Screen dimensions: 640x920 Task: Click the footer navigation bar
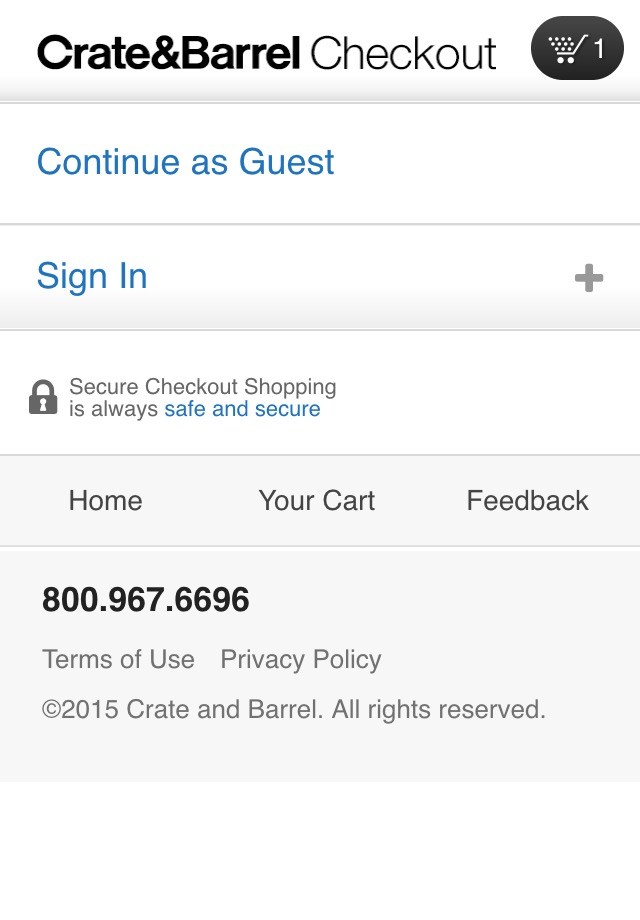(320, 501)
